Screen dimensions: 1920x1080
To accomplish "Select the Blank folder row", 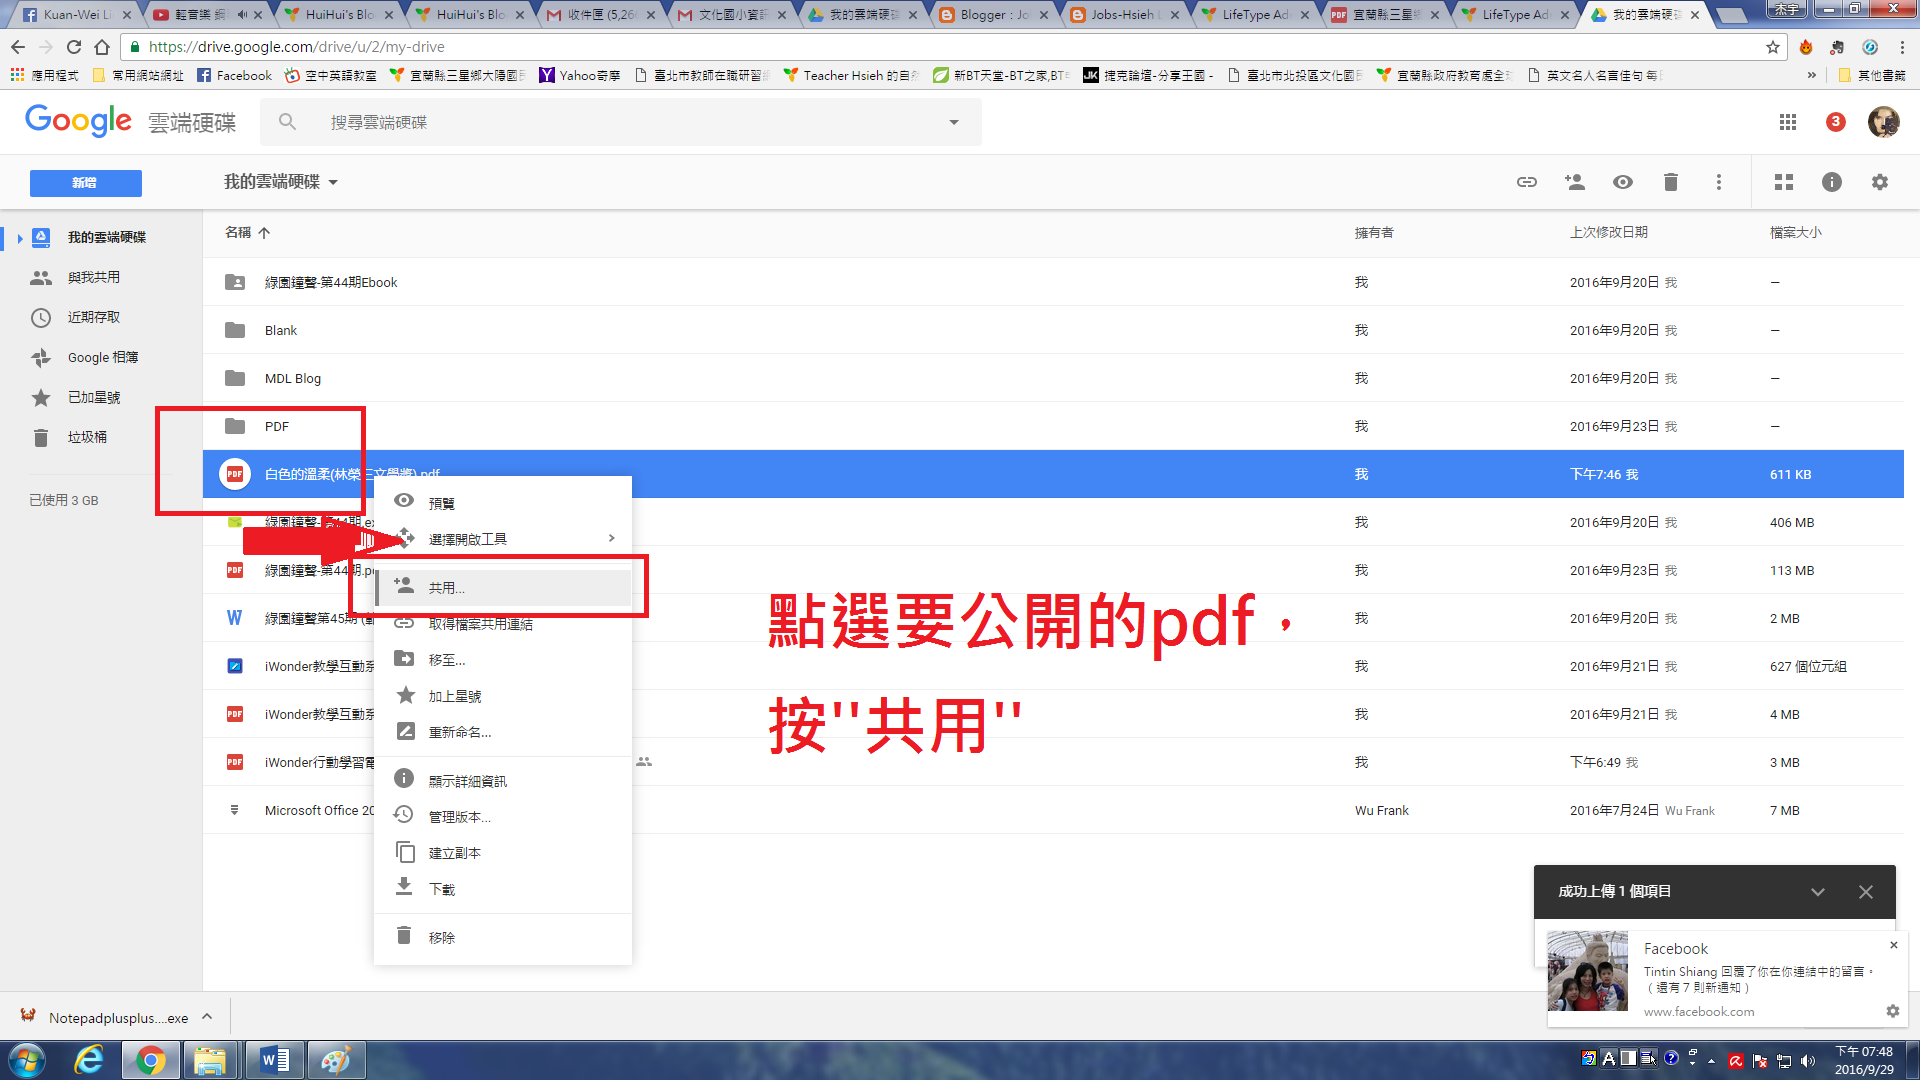I will pyautogui.click(x=1053, y=330).
